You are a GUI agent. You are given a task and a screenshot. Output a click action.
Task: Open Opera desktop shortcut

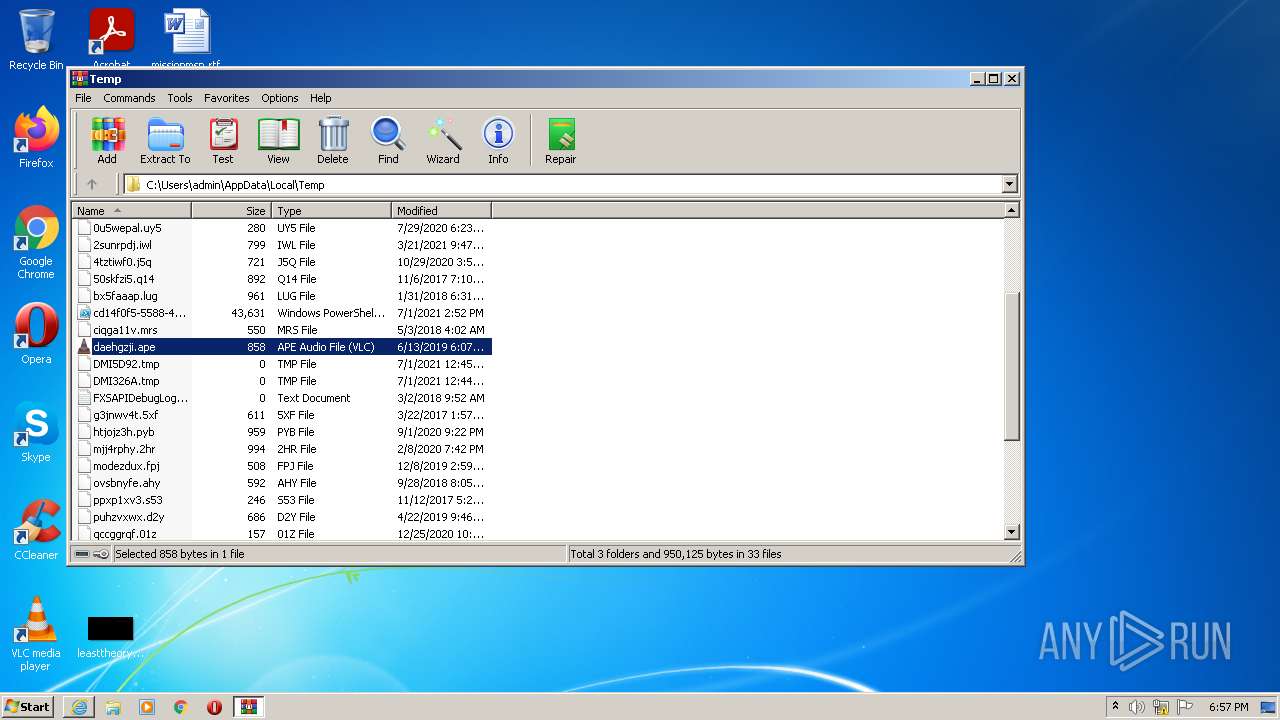pos(36,334)
